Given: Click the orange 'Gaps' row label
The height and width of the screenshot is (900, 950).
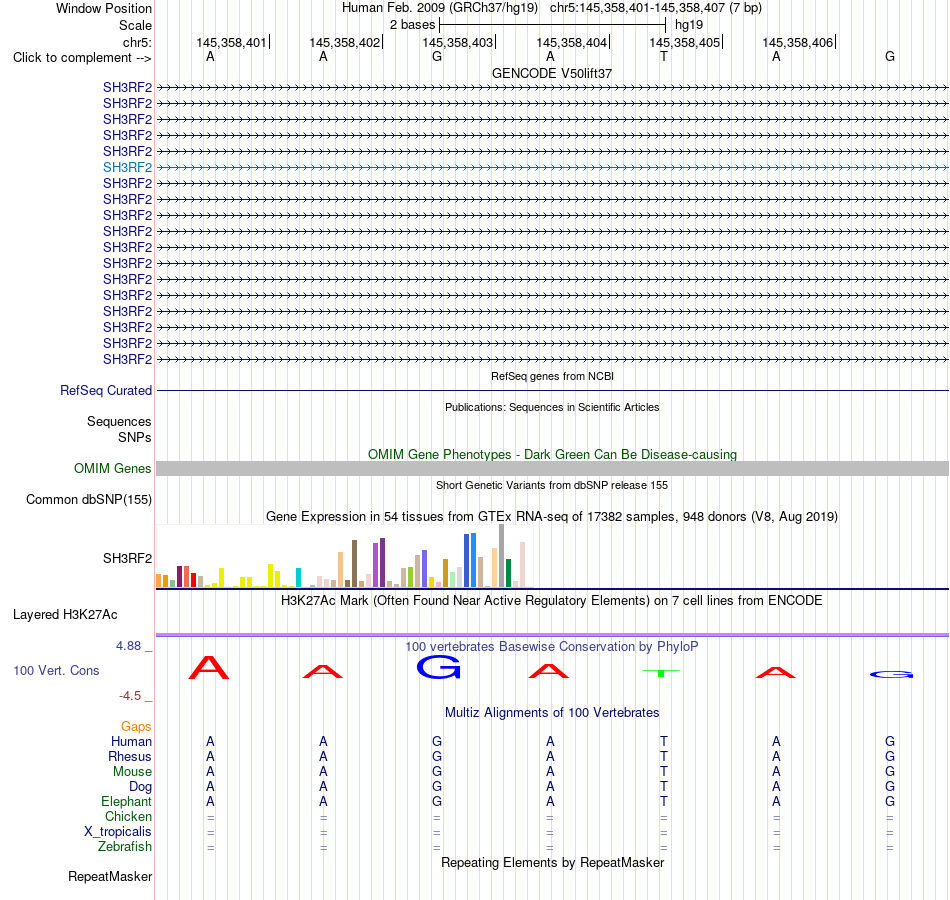Looking at the screenshot, I should (136, 726).
